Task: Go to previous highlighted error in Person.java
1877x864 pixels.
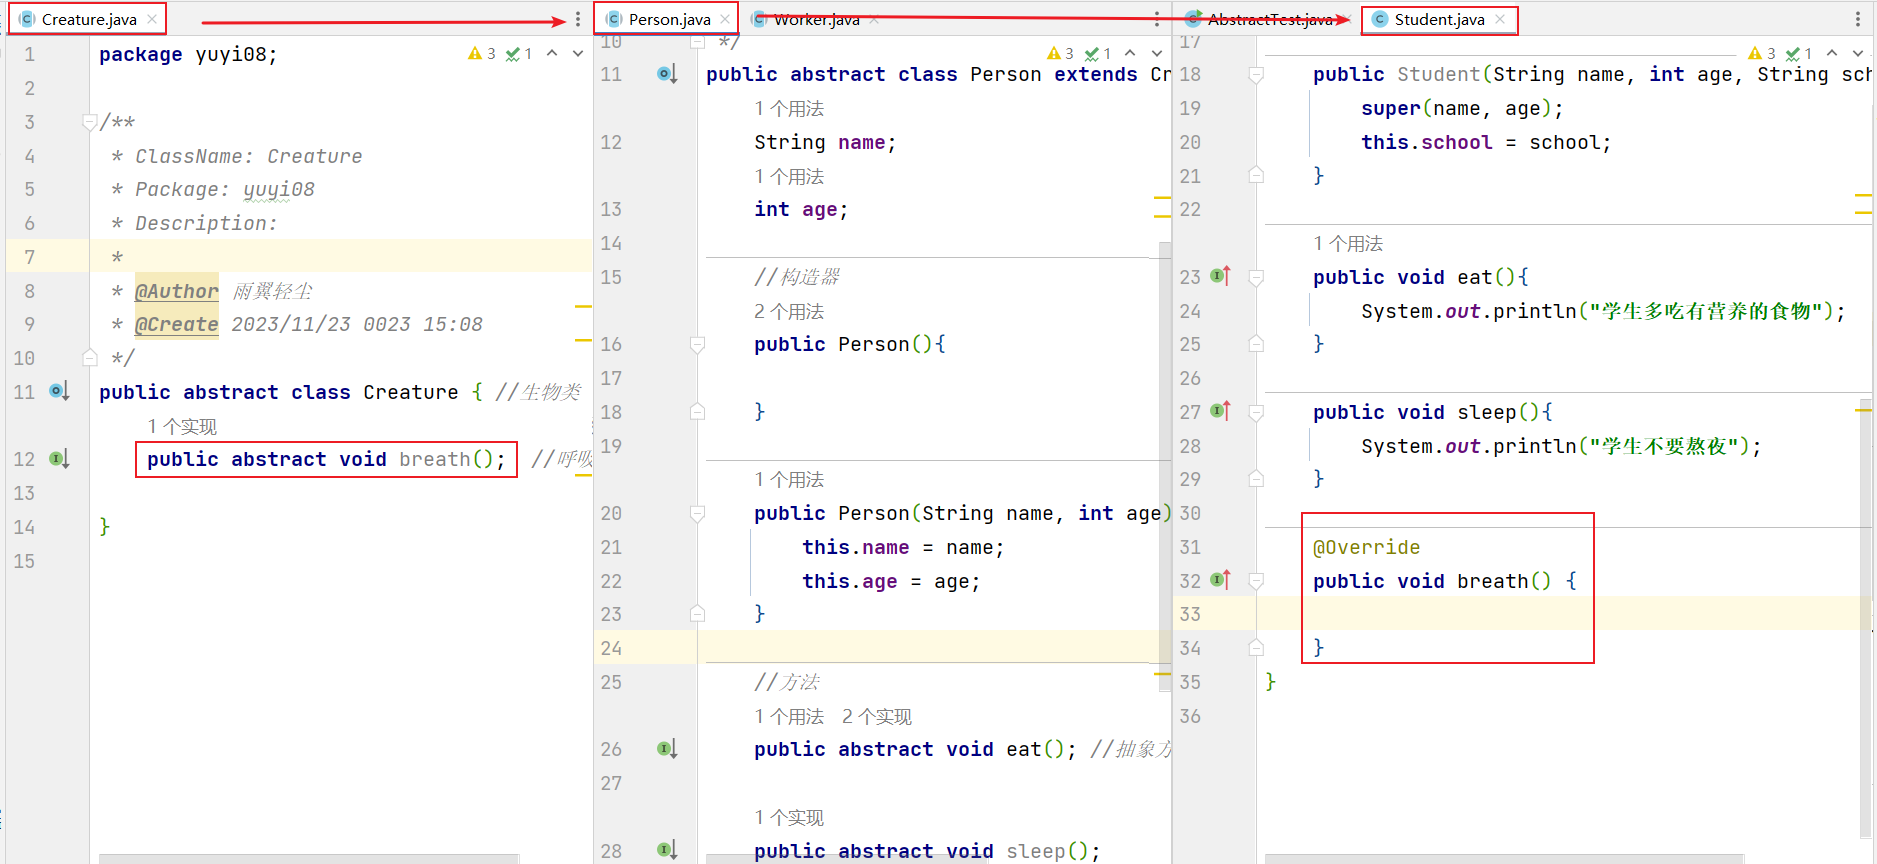Action: (1131, 54)
